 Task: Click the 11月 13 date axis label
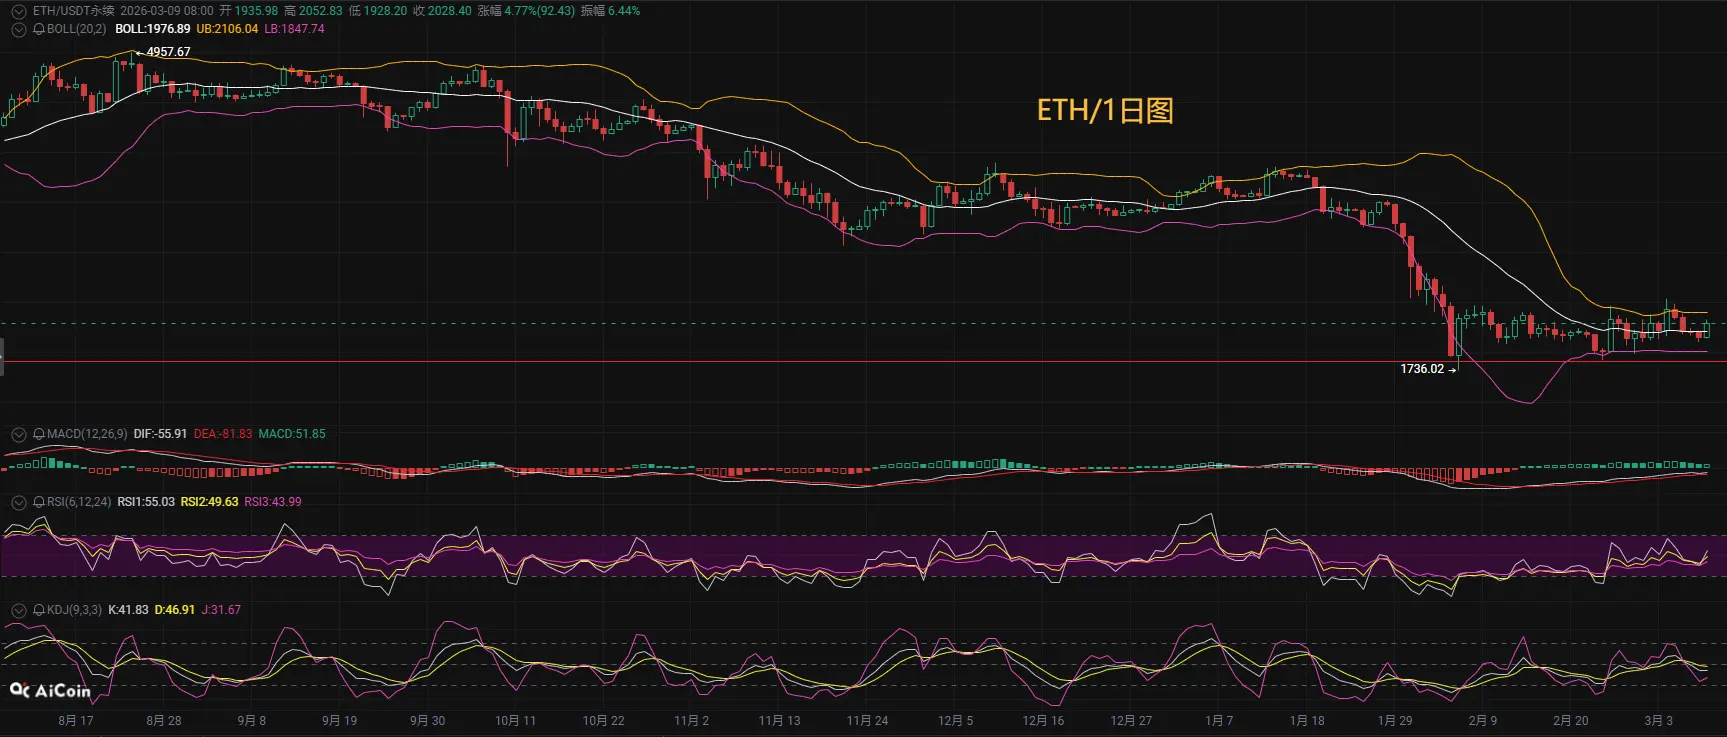[x=779, y=721]
